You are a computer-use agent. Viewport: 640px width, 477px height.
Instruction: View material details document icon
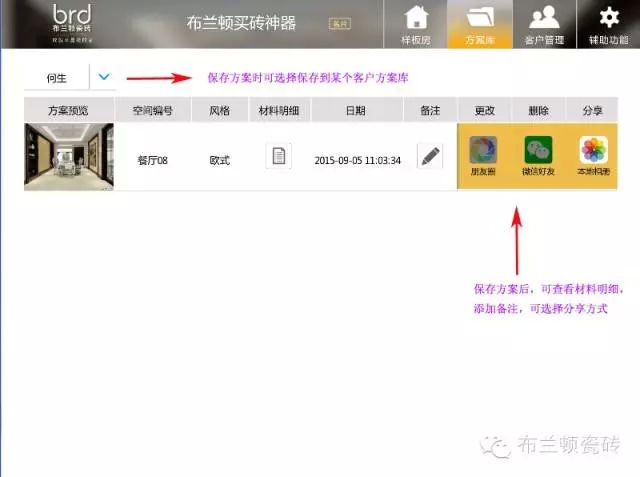click(279, 156)
